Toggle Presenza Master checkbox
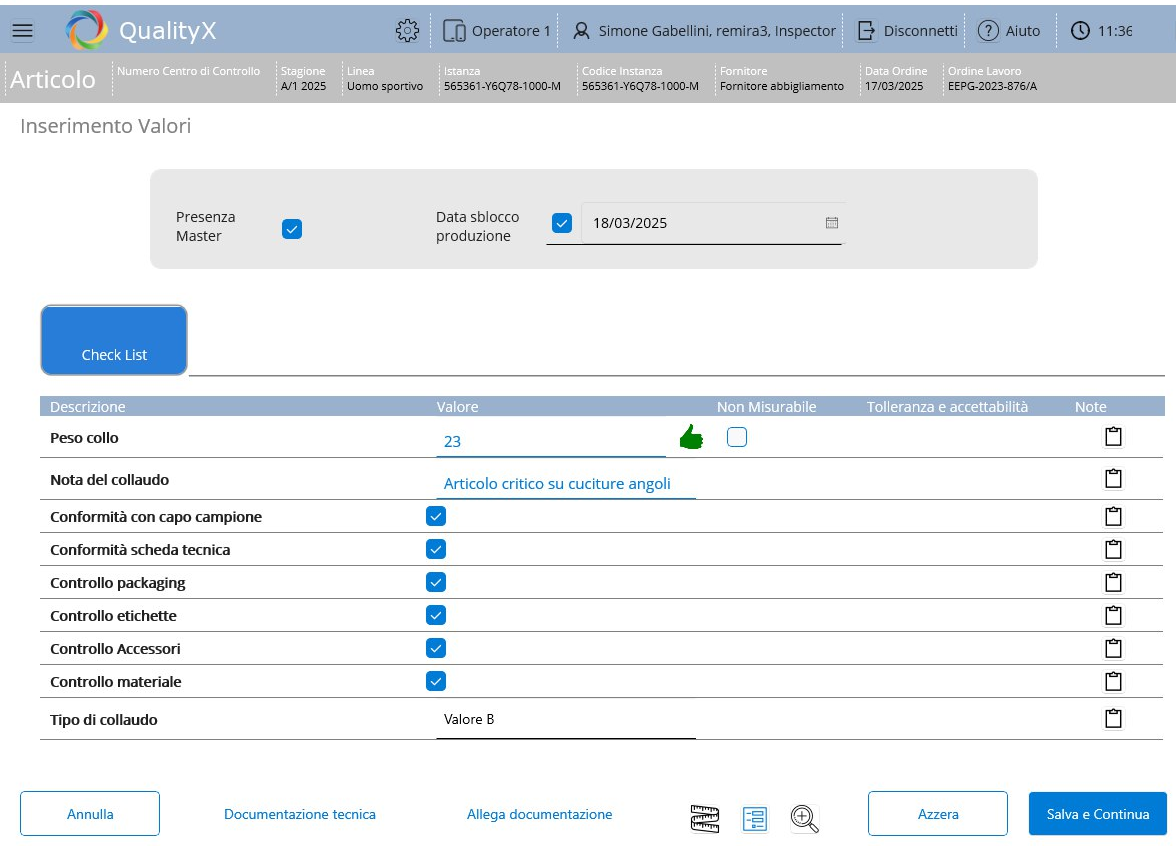 point(292,229)
